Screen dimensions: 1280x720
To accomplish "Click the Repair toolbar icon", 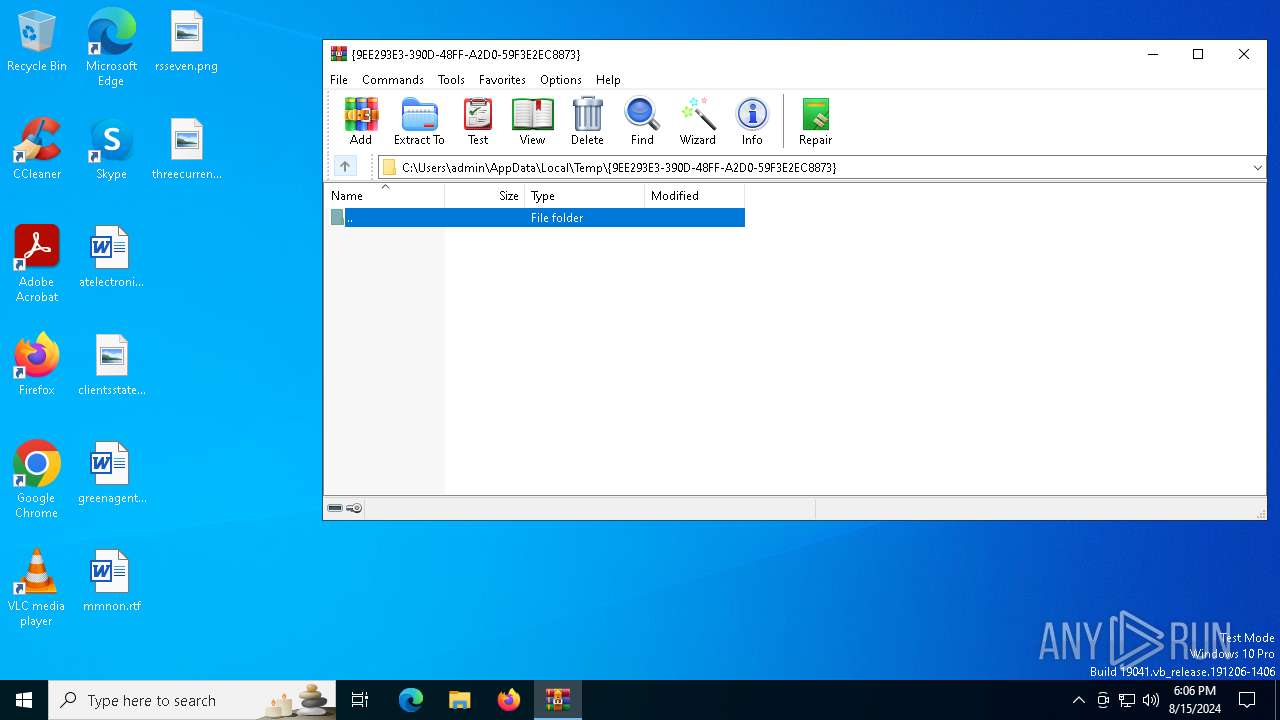I will [x=815, y=121].
